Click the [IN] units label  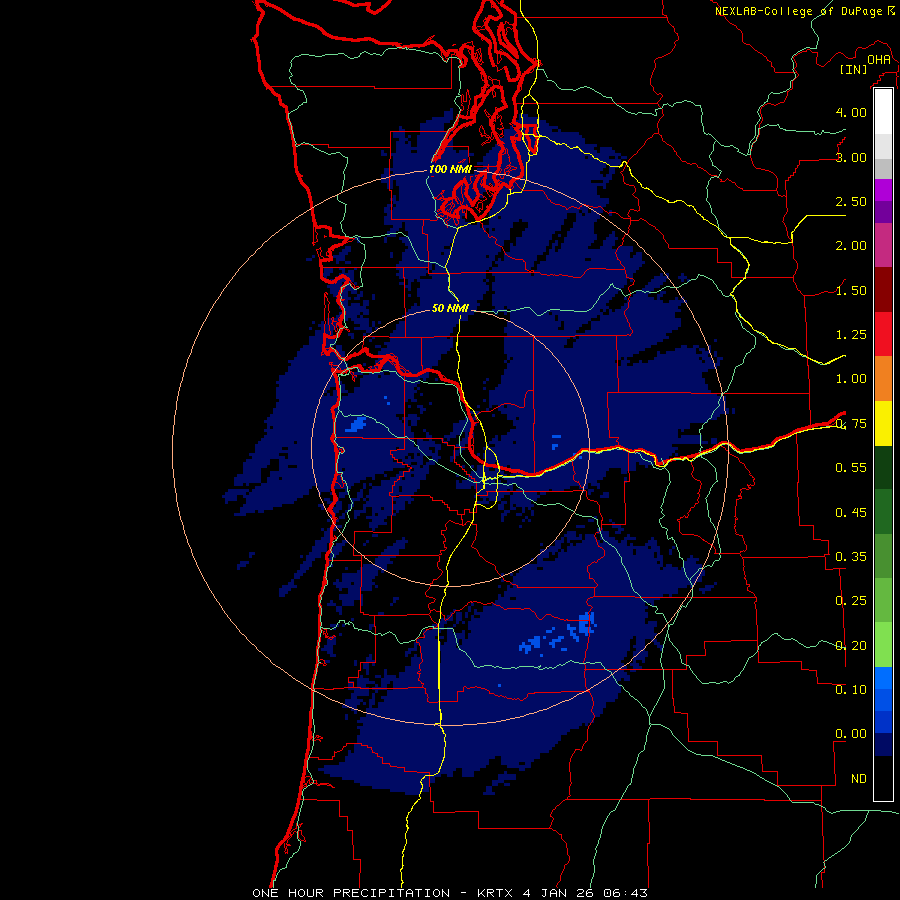pos(853,69)
